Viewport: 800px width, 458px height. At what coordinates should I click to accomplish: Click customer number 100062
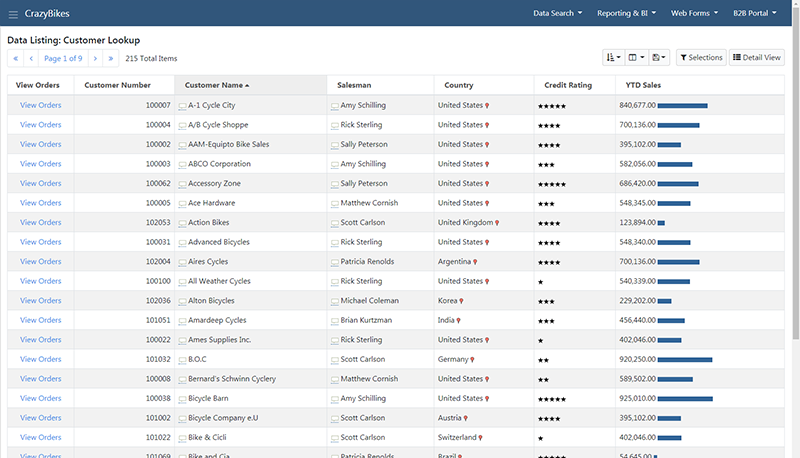158,183
